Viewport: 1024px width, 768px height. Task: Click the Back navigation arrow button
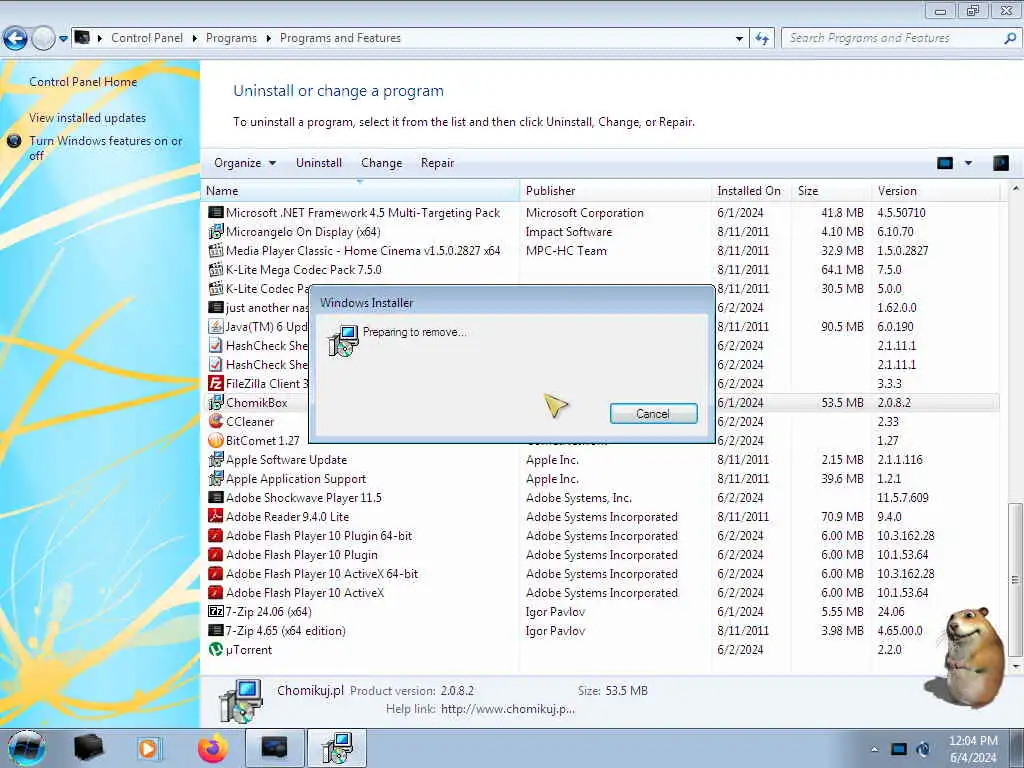pyautogui.click(x=16, y=39)
